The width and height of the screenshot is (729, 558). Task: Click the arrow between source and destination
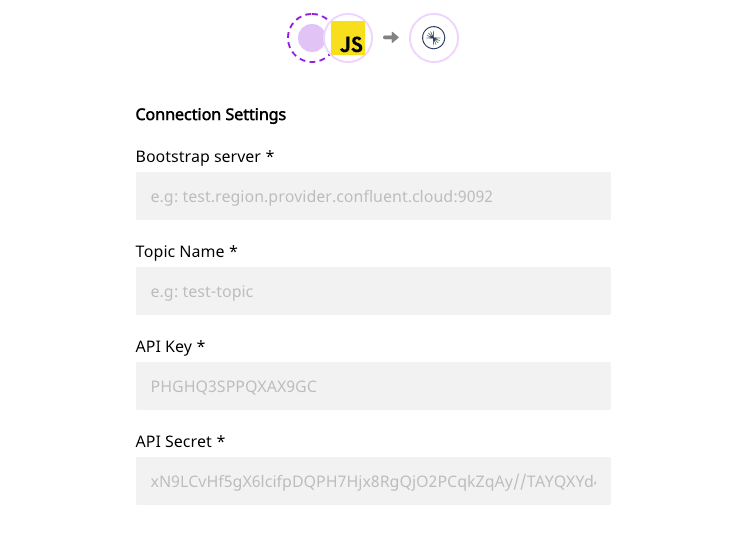[x=391, y=38]
